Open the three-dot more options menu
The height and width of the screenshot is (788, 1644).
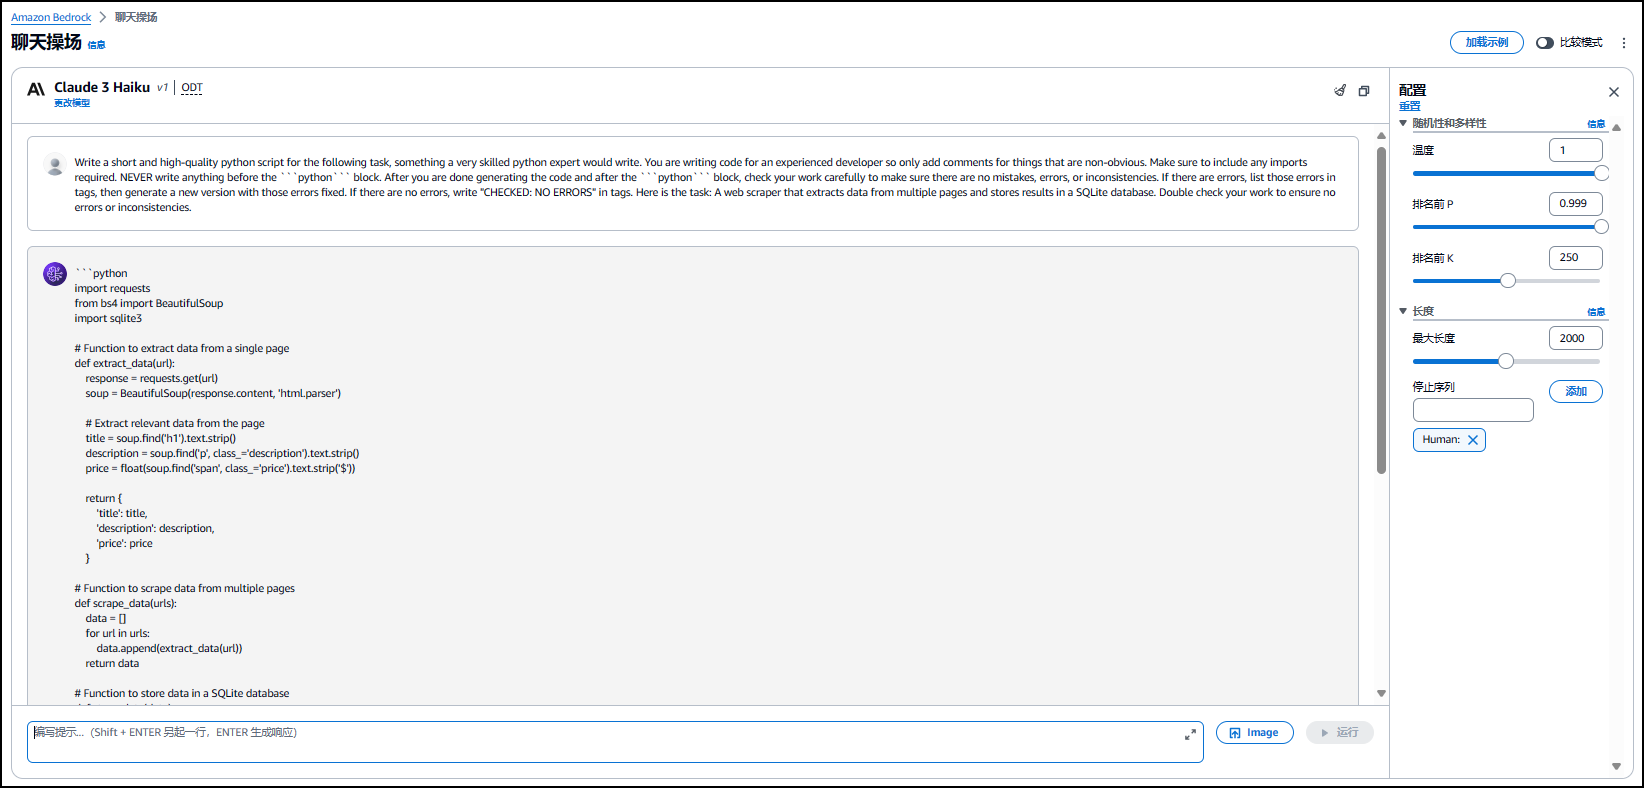coord(1624,43)
